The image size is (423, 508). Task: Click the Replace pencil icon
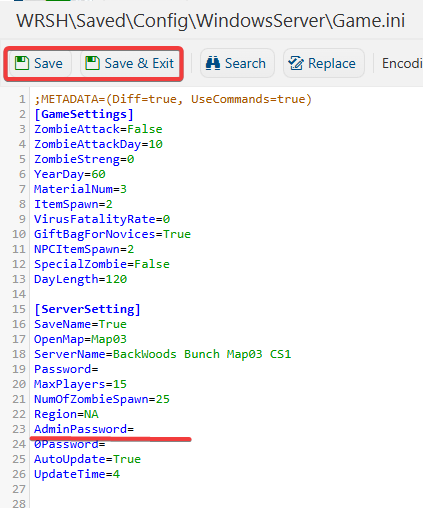[296, 63]
